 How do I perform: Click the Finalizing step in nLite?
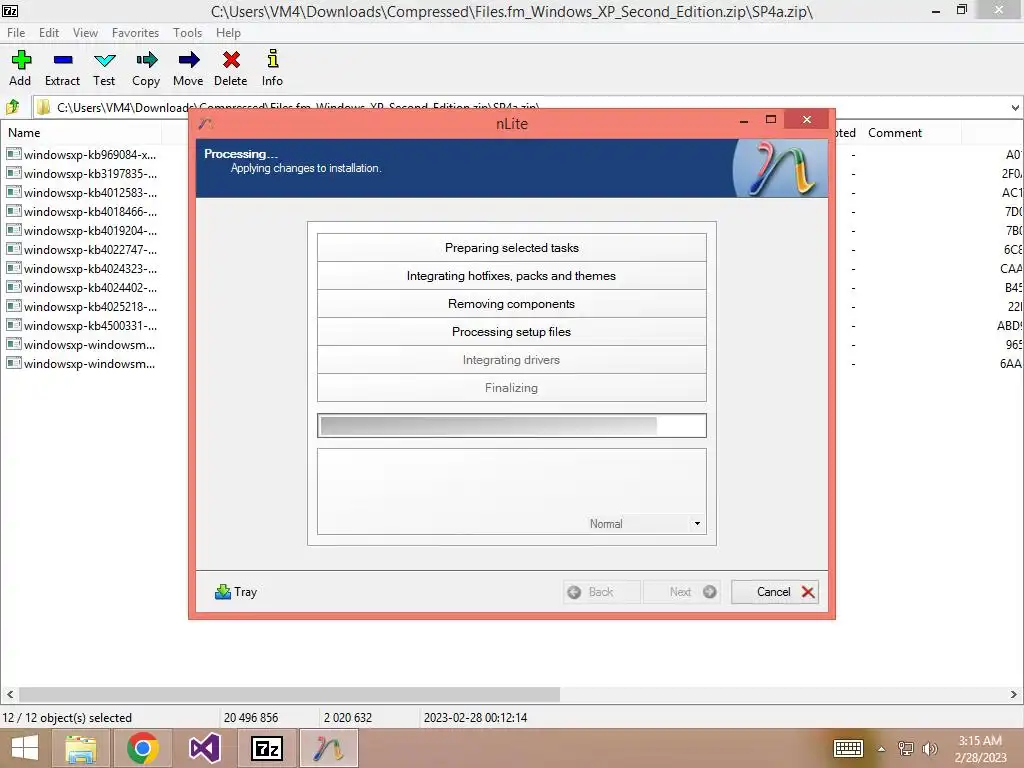pos(511,388)
